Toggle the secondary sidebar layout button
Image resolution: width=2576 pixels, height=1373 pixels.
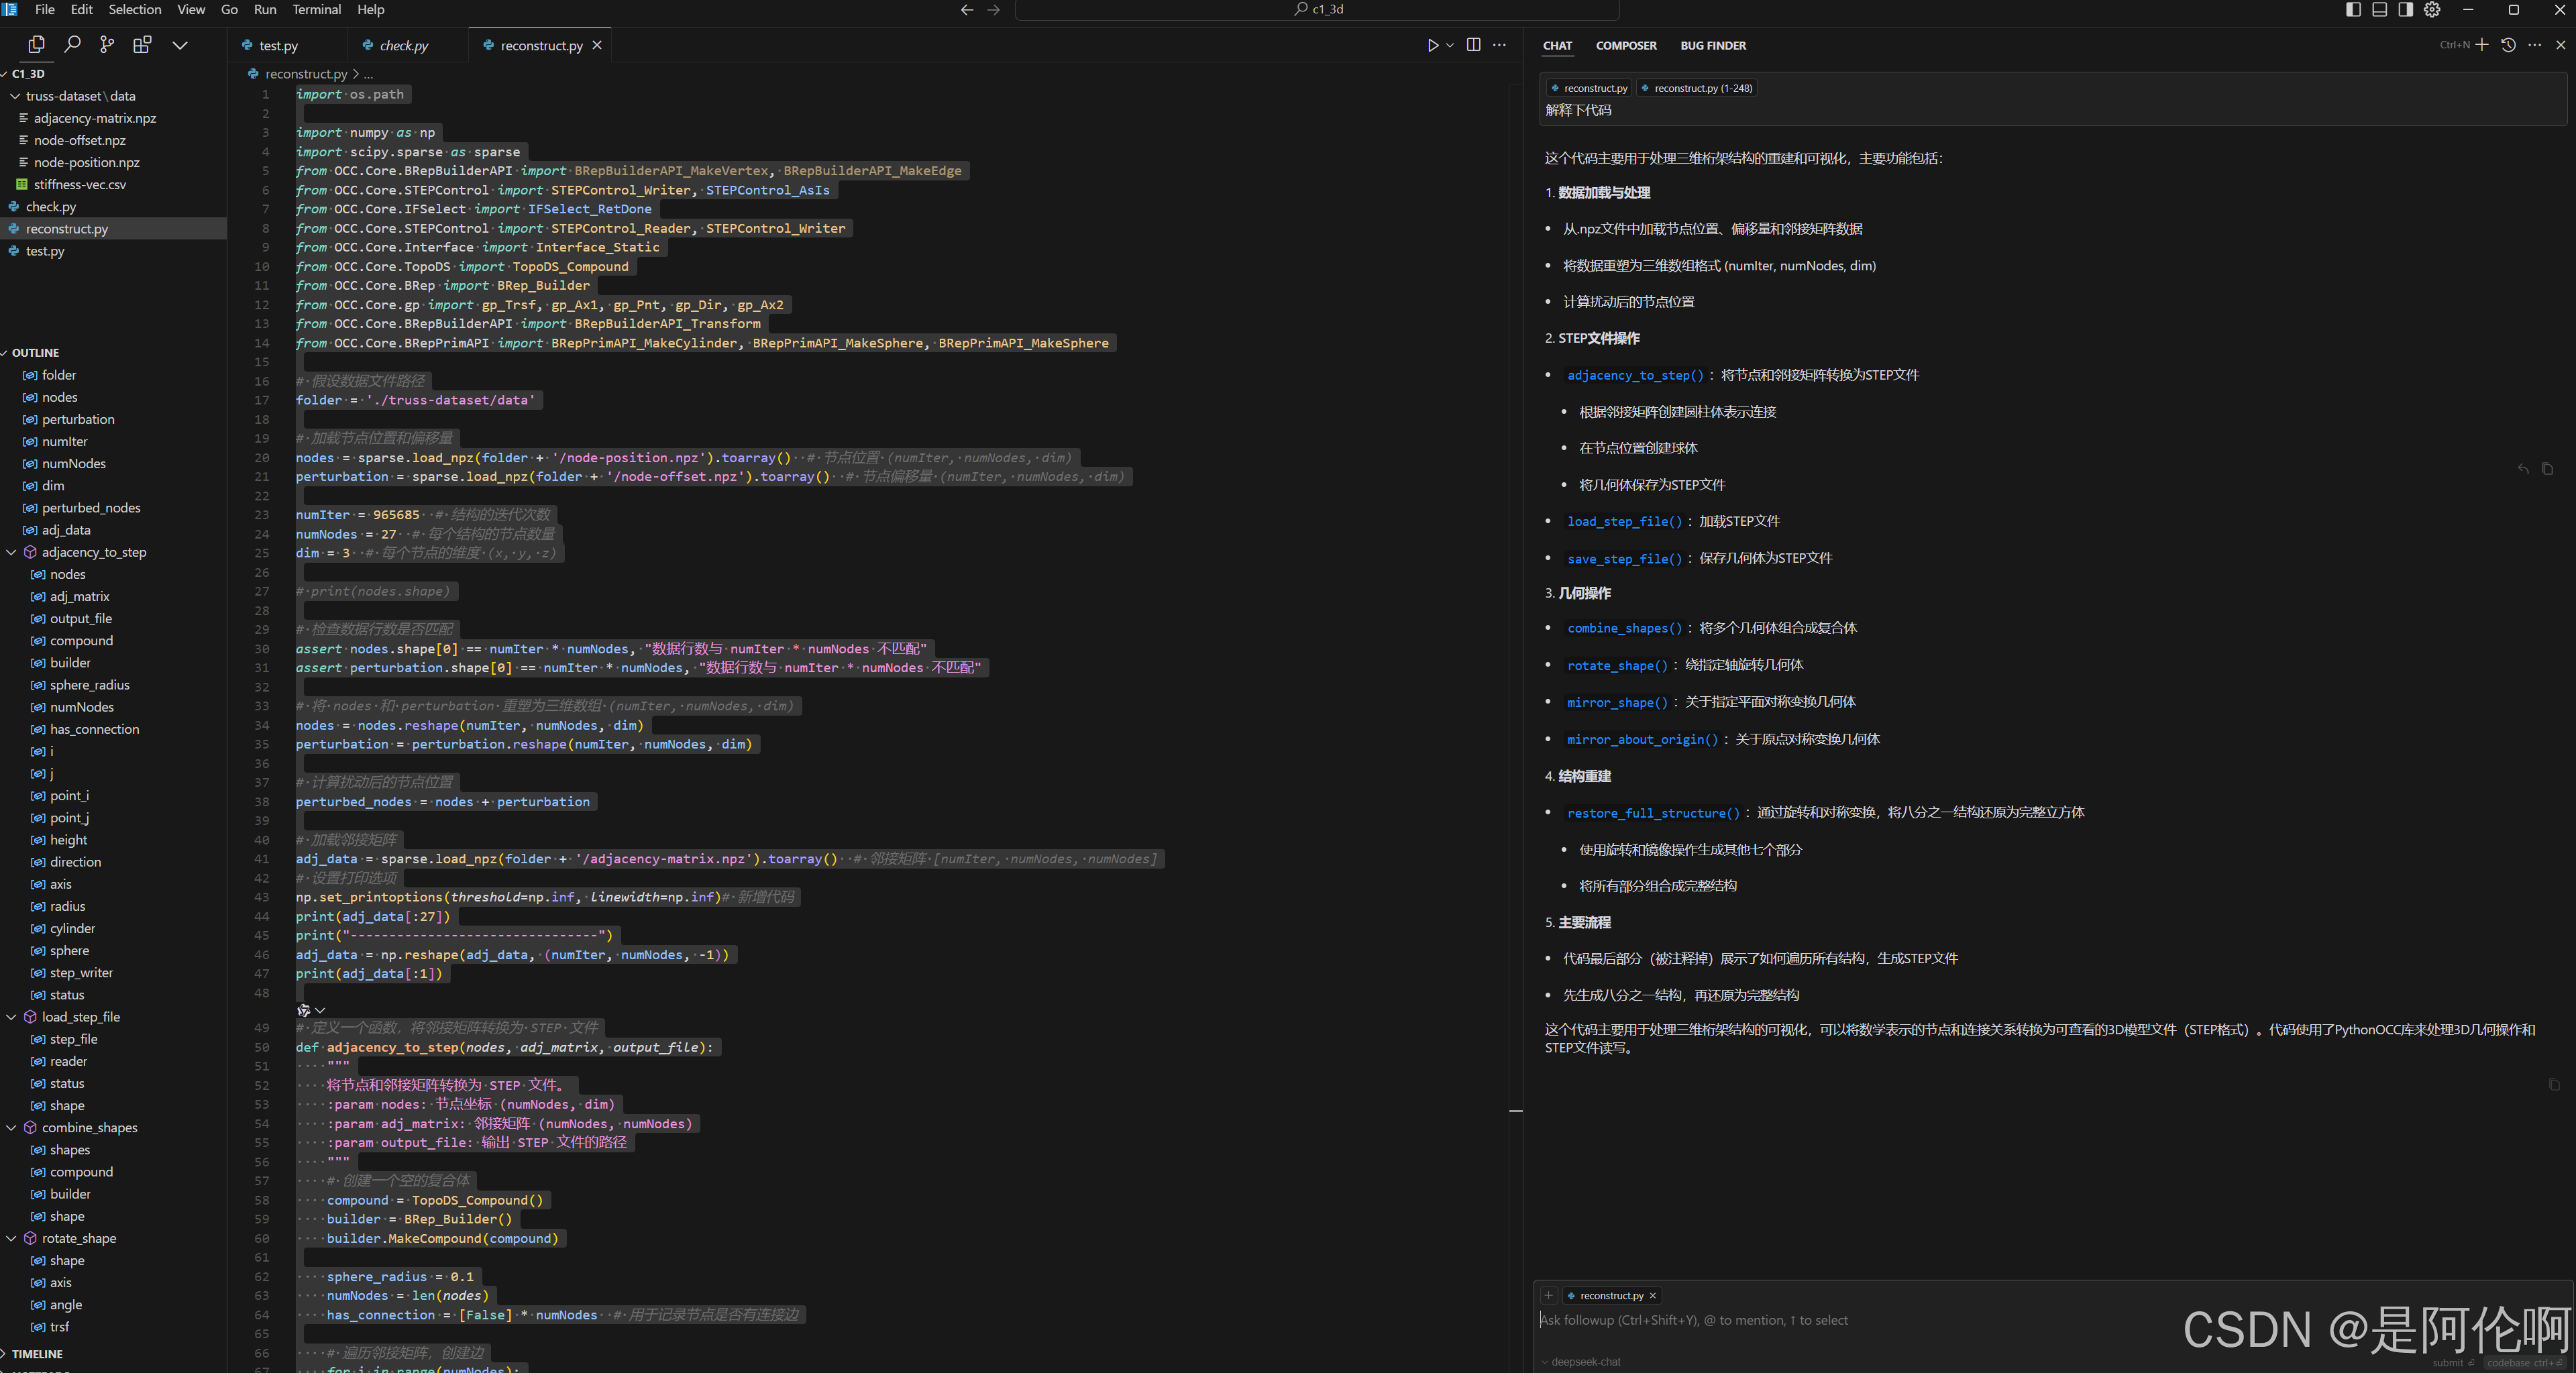2406,10
